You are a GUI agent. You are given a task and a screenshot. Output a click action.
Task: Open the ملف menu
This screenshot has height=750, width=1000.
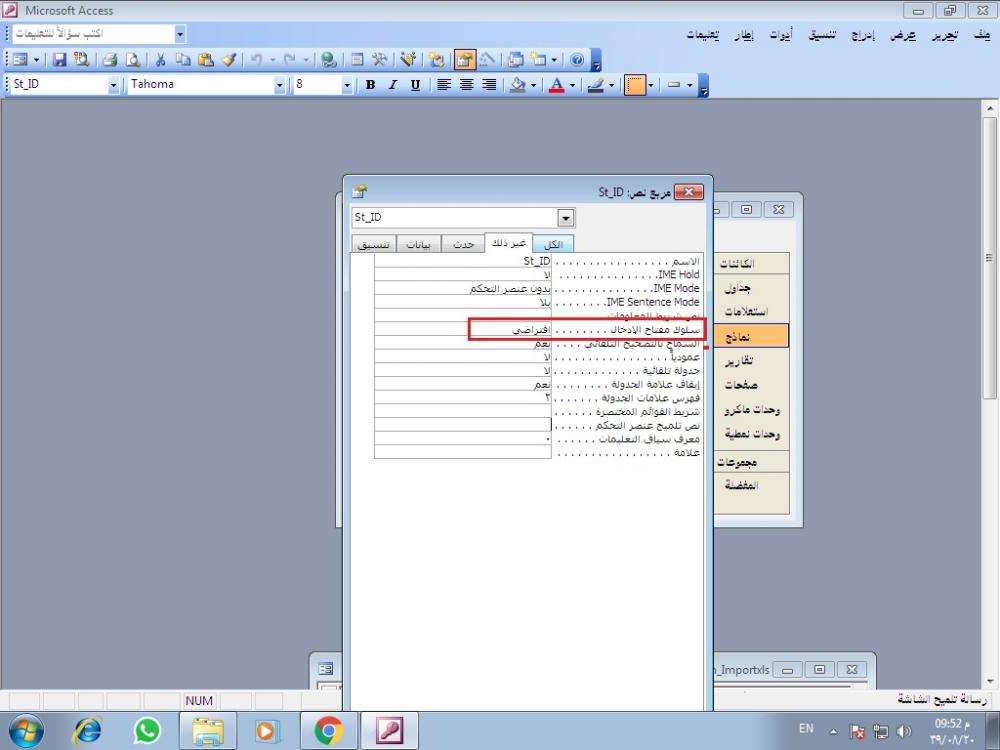[982, 35]
